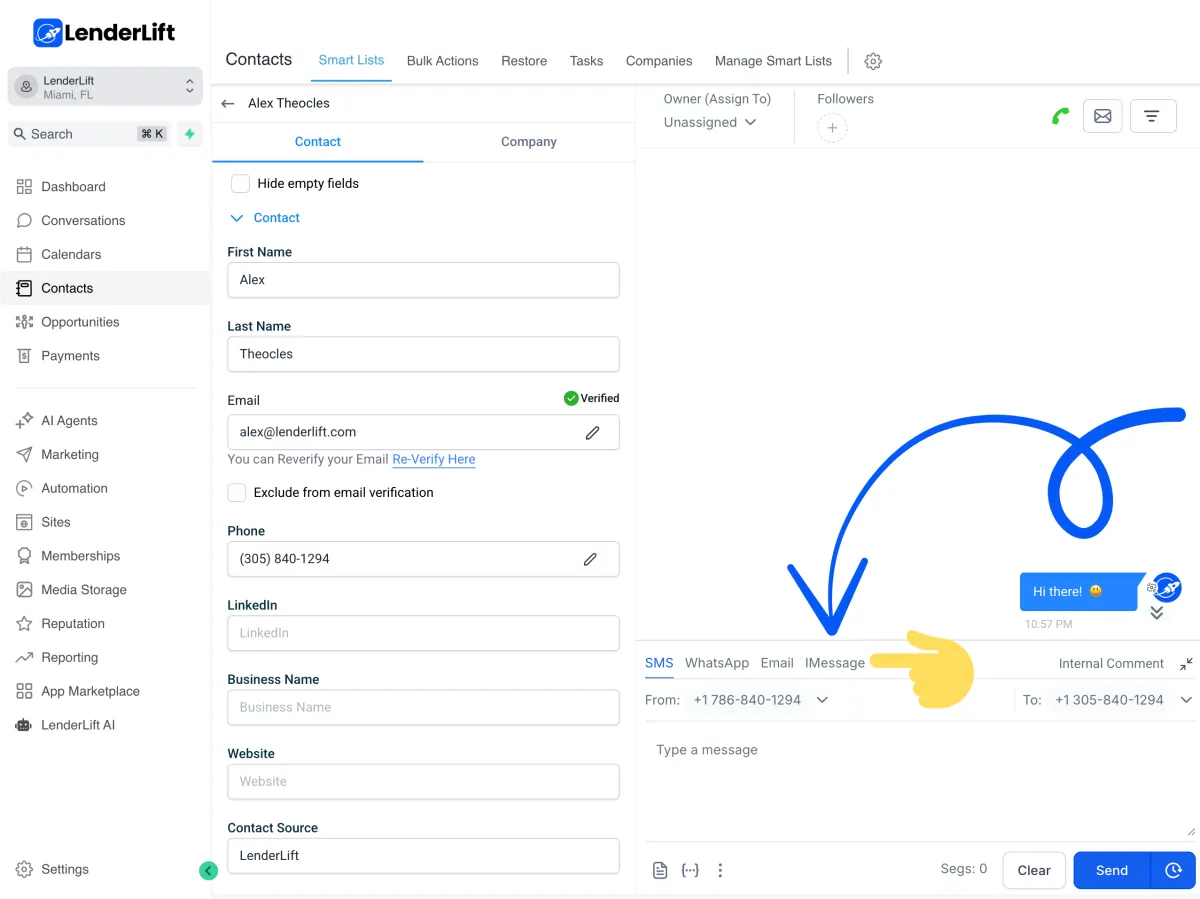
Task: Click the Business Name input field
Action: click(423, 707)
